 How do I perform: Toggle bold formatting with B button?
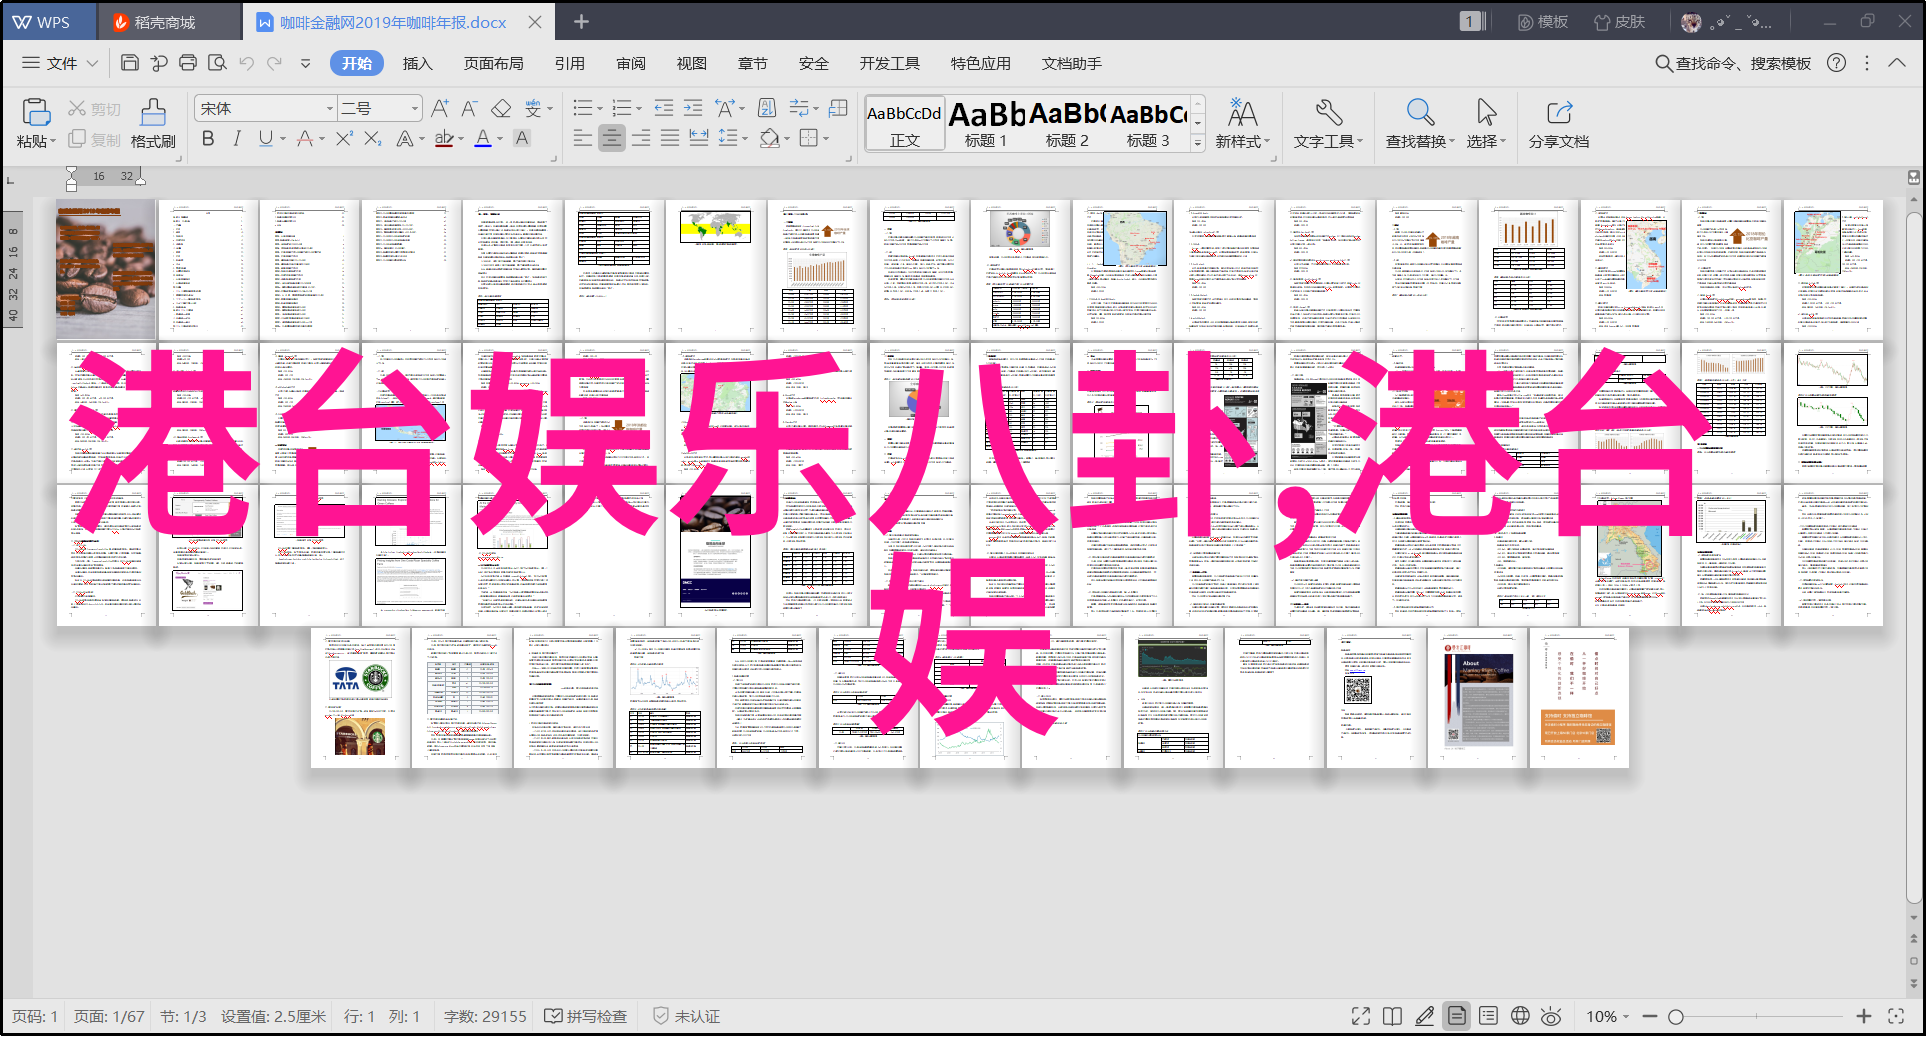tap(208, 139)
